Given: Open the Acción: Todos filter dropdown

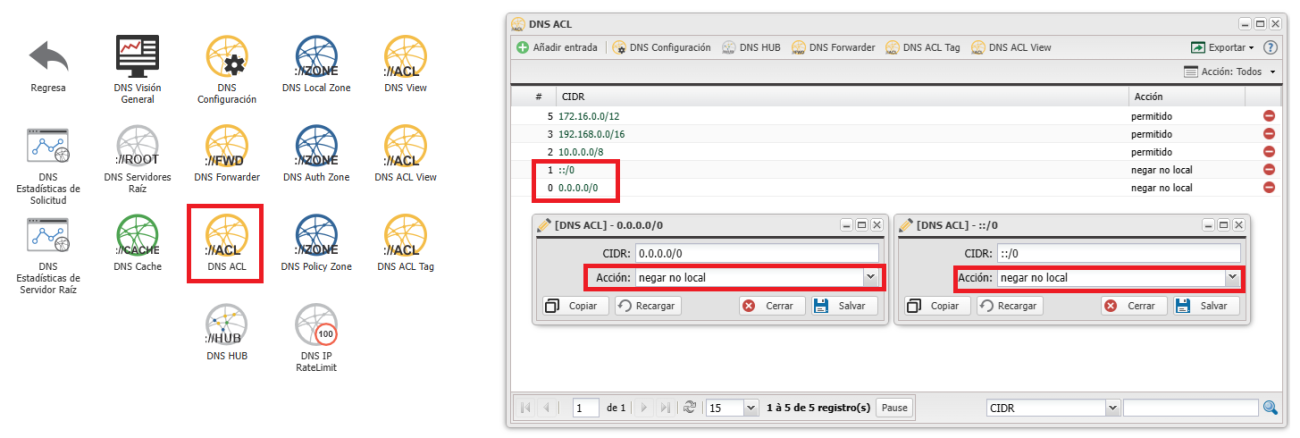Looking at the screenshot, I should coord(1230,72).
